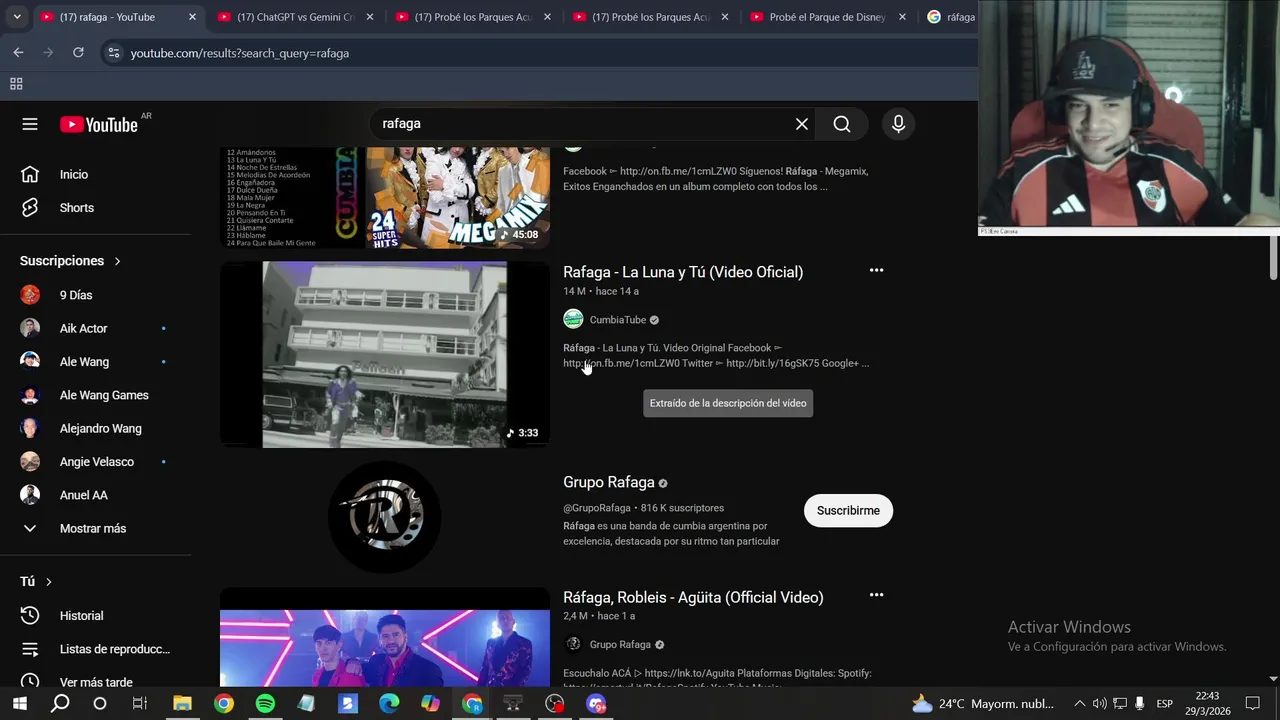1280x720 pixels.
Task: Open the Grupo Rafaga round channel logo
Action: [x=385, y=517]
